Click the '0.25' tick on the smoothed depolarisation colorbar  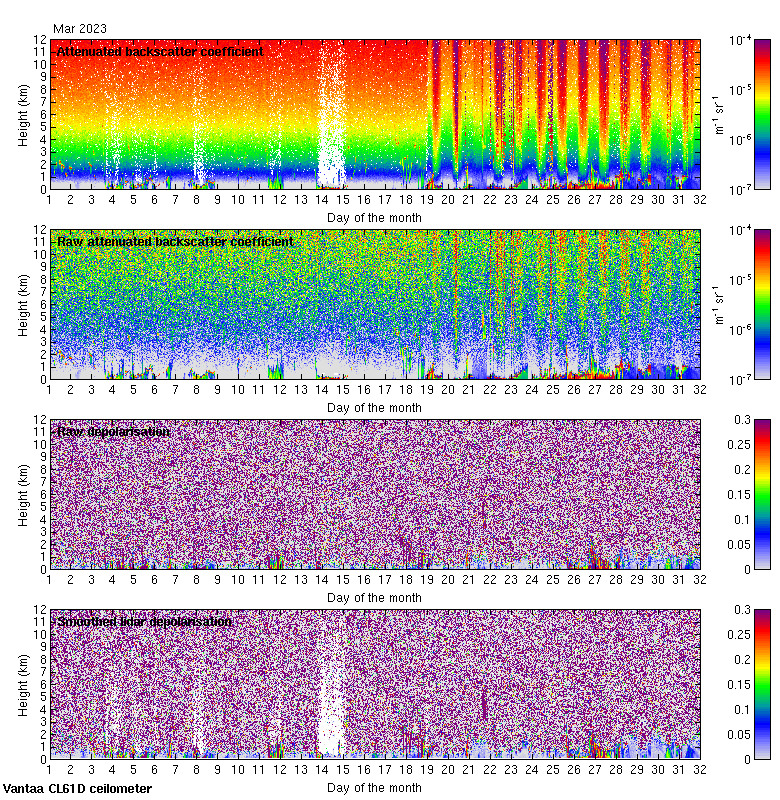pyautogui.click(x=739, y=634)
